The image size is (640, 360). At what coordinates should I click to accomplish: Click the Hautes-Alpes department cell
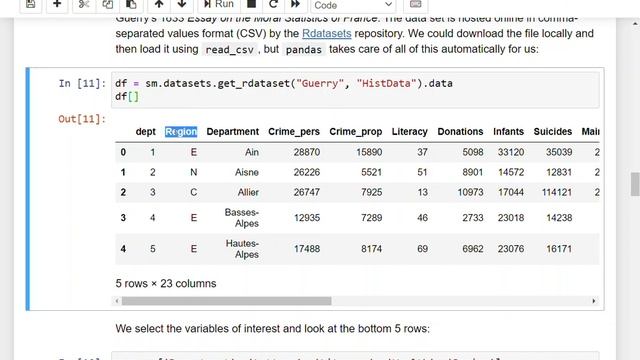pos(242,249)
